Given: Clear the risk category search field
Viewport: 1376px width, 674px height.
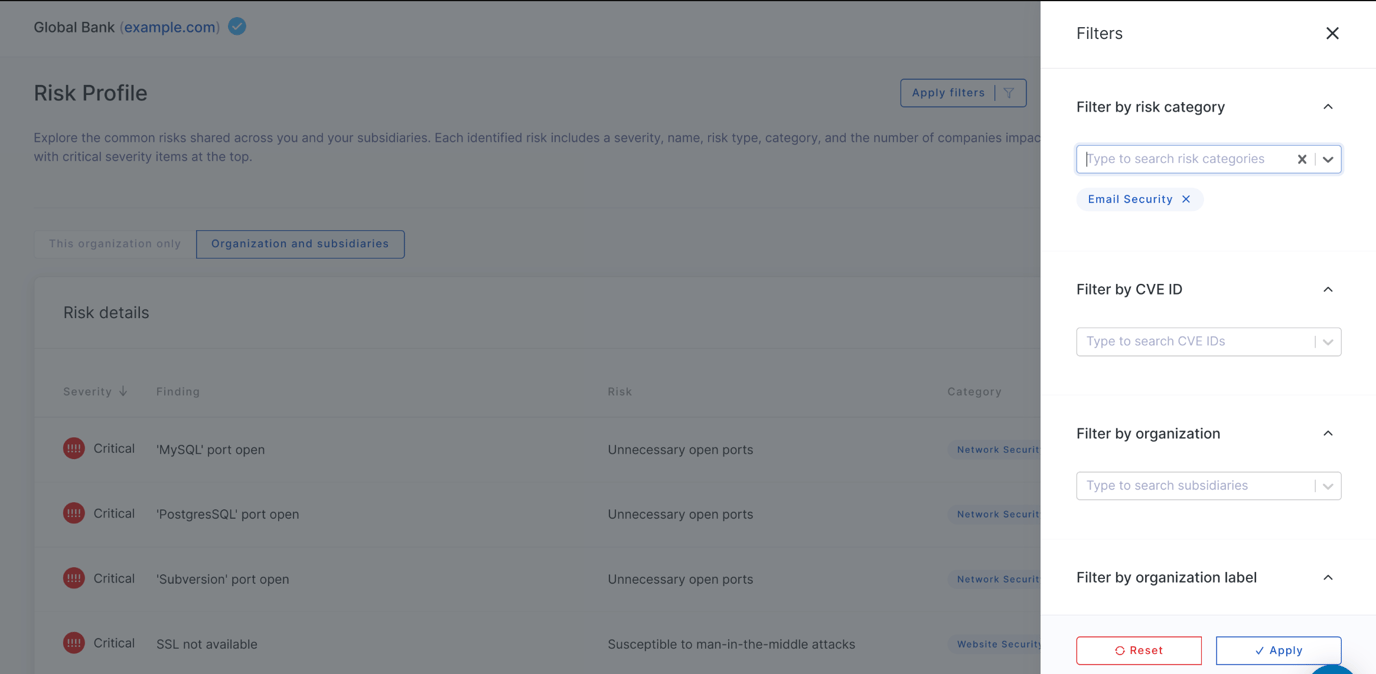Looking at the screenshot, I should (x=1301, y=159).
